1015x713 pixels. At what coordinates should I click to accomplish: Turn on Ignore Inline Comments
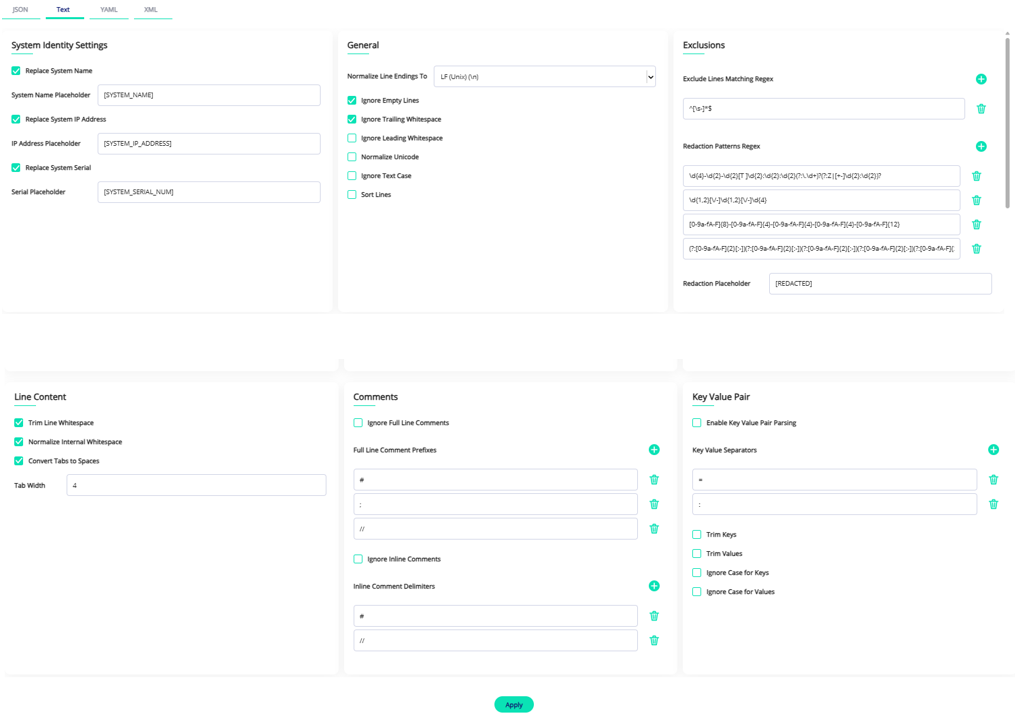pyautogui.click(x=358, y=559)
